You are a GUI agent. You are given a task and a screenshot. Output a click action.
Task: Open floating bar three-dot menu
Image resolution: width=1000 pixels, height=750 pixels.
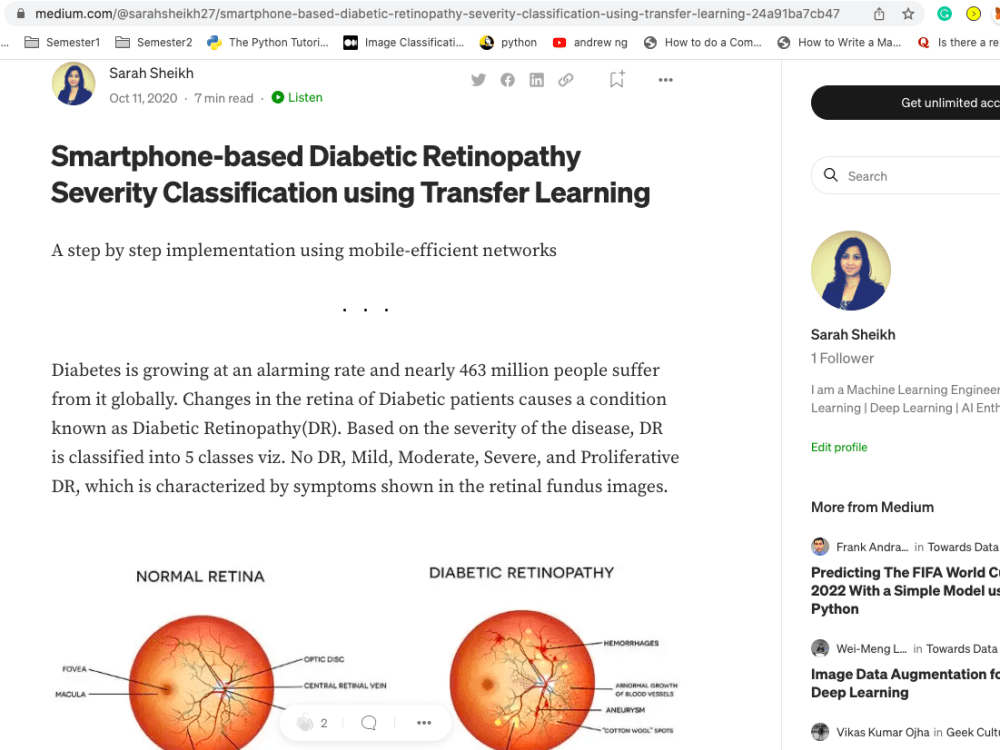(x=424, y=723)
